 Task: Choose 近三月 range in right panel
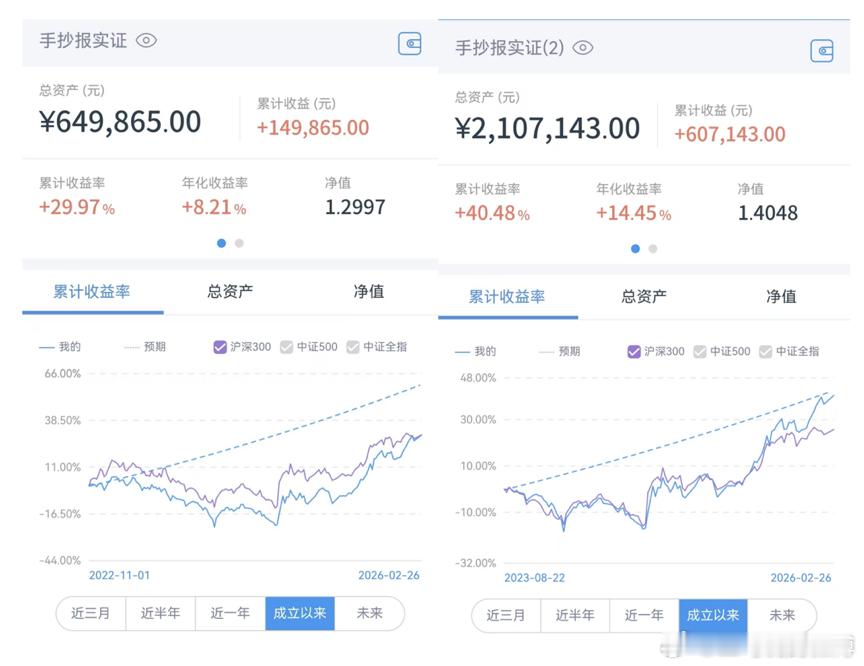click(506, 615)
